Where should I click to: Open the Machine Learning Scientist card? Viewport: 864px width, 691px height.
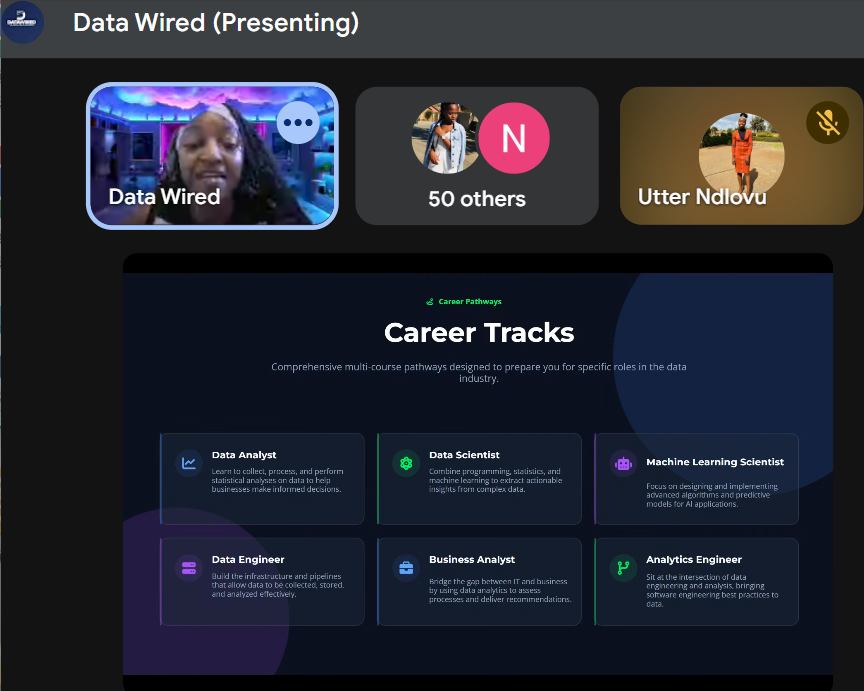click(x=696, y=479)
